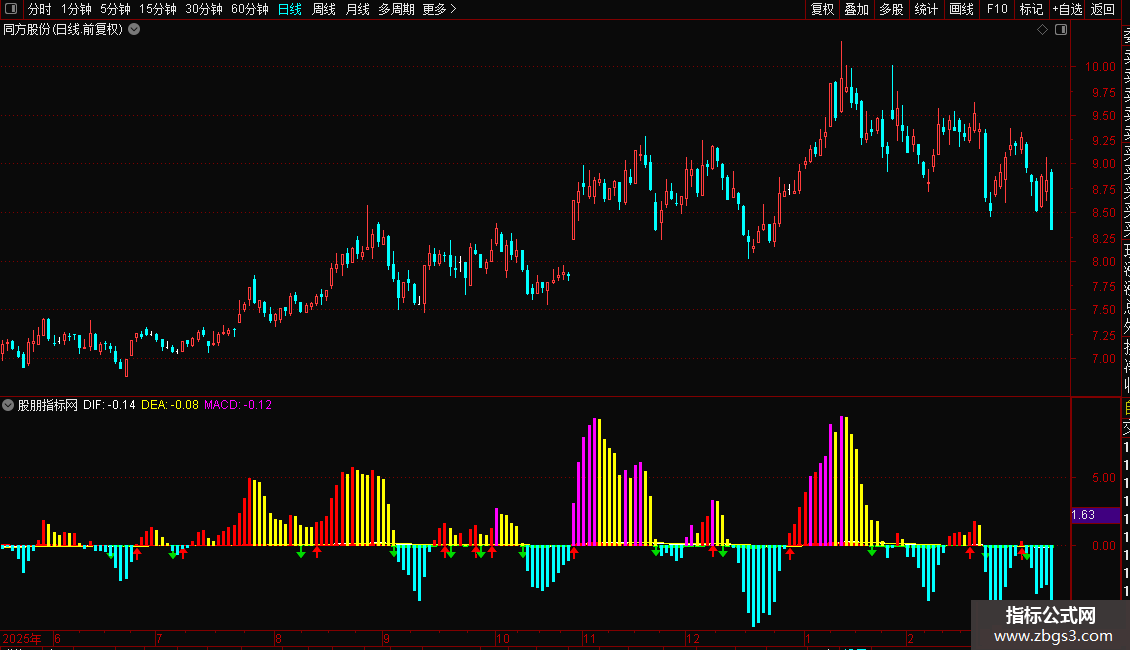Select the 周线 weekly chart tab
The height and width of the screenshot is (650, 1130).
(324, 9)
